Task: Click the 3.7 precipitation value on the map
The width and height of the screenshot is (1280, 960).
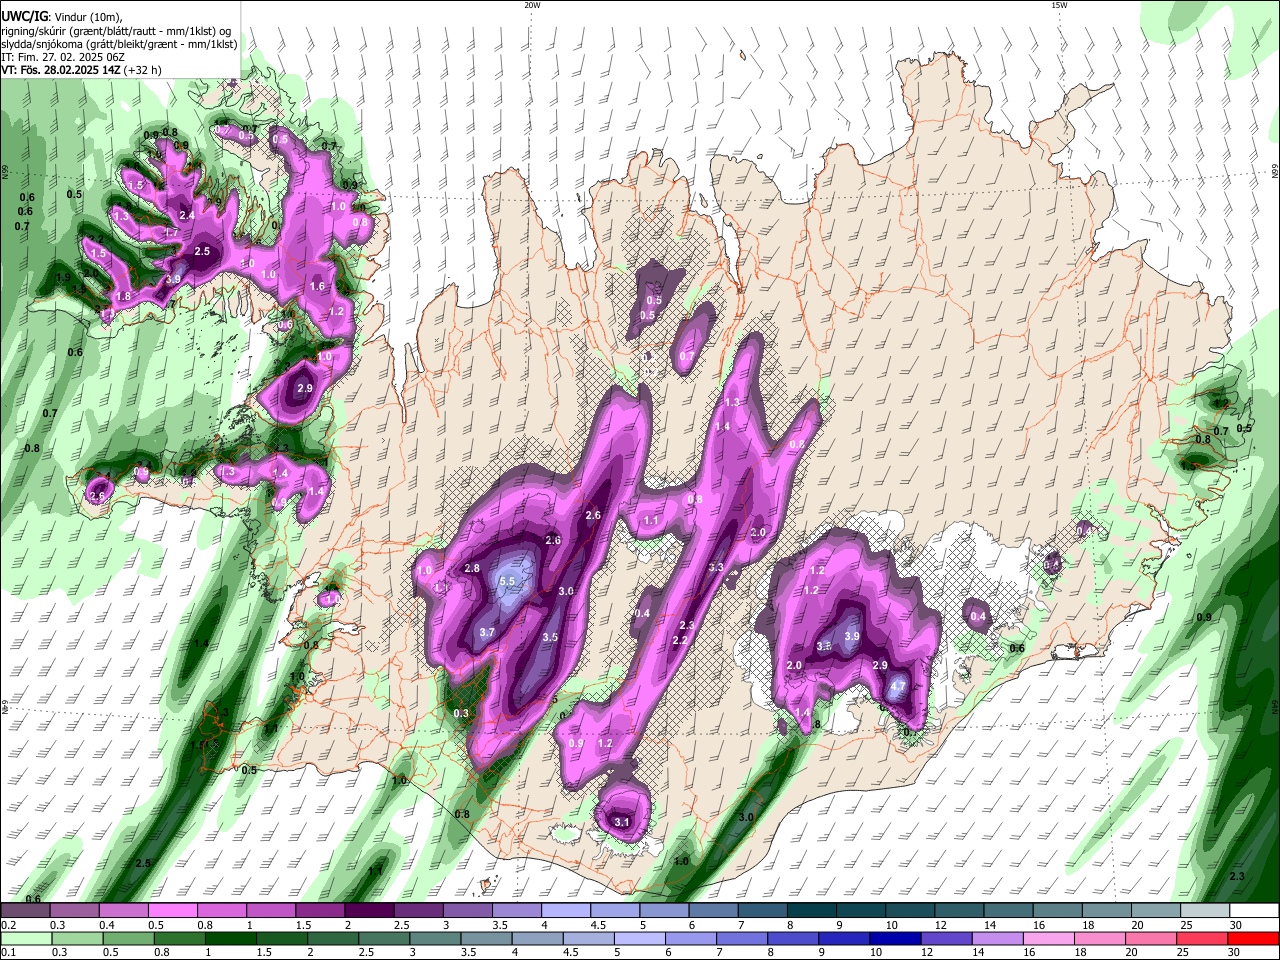Action: [487, 632]
